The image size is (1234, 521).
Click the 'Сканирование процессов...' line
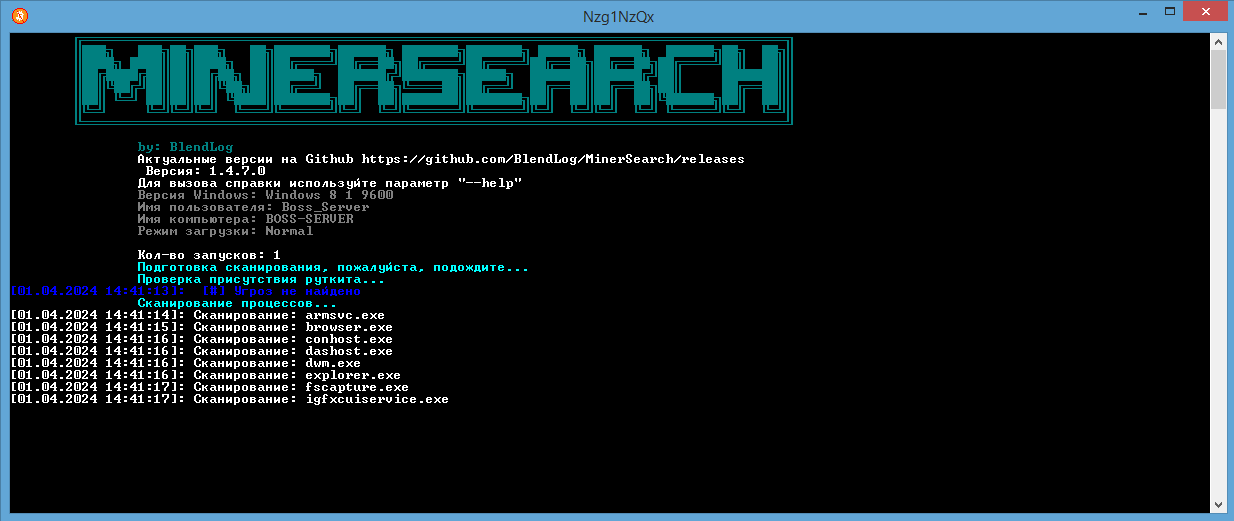pos(237,303)
